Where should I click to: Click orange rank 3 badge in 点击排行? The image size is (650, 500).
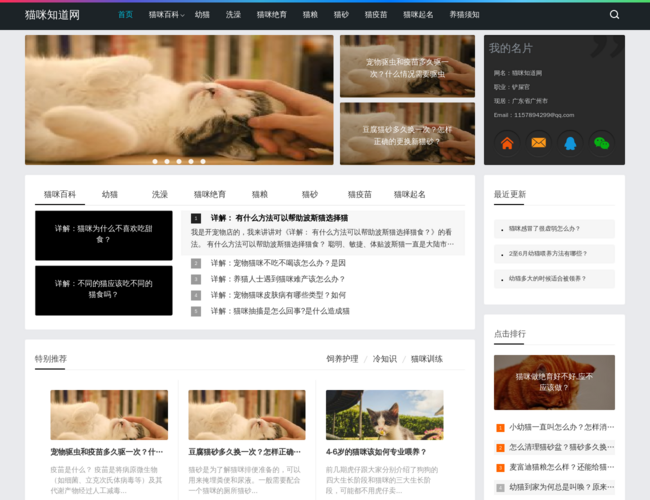(x=500, y=468)
